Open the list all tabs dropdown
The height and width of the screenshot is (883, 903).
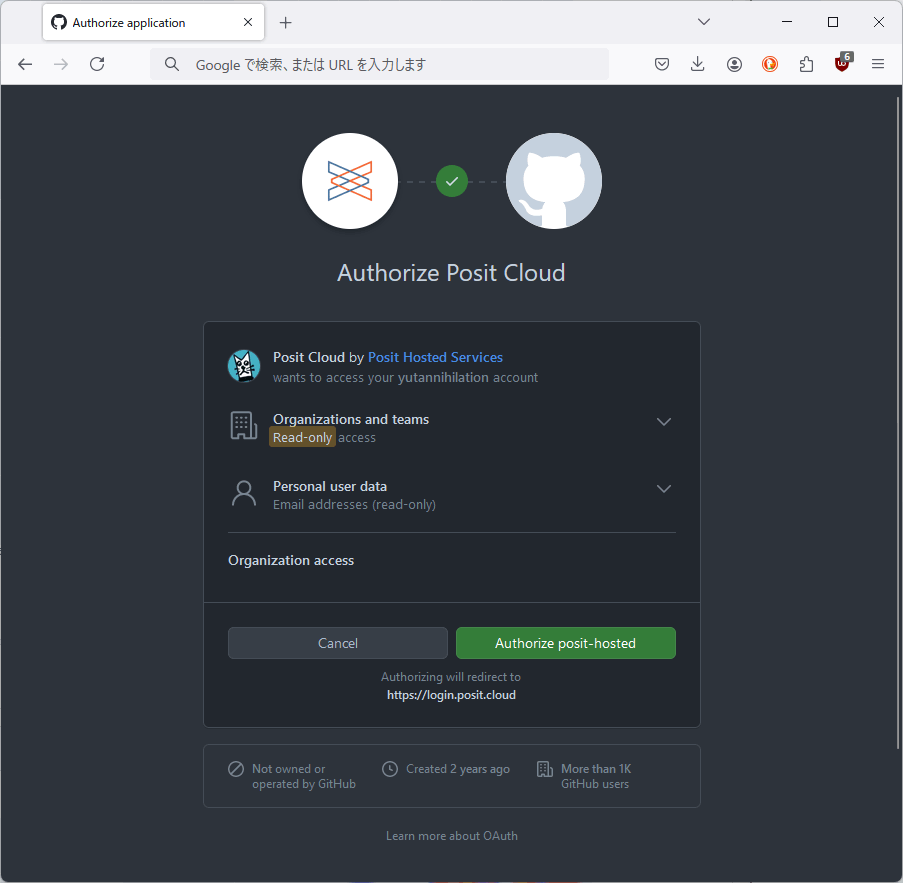pos(703,21)
